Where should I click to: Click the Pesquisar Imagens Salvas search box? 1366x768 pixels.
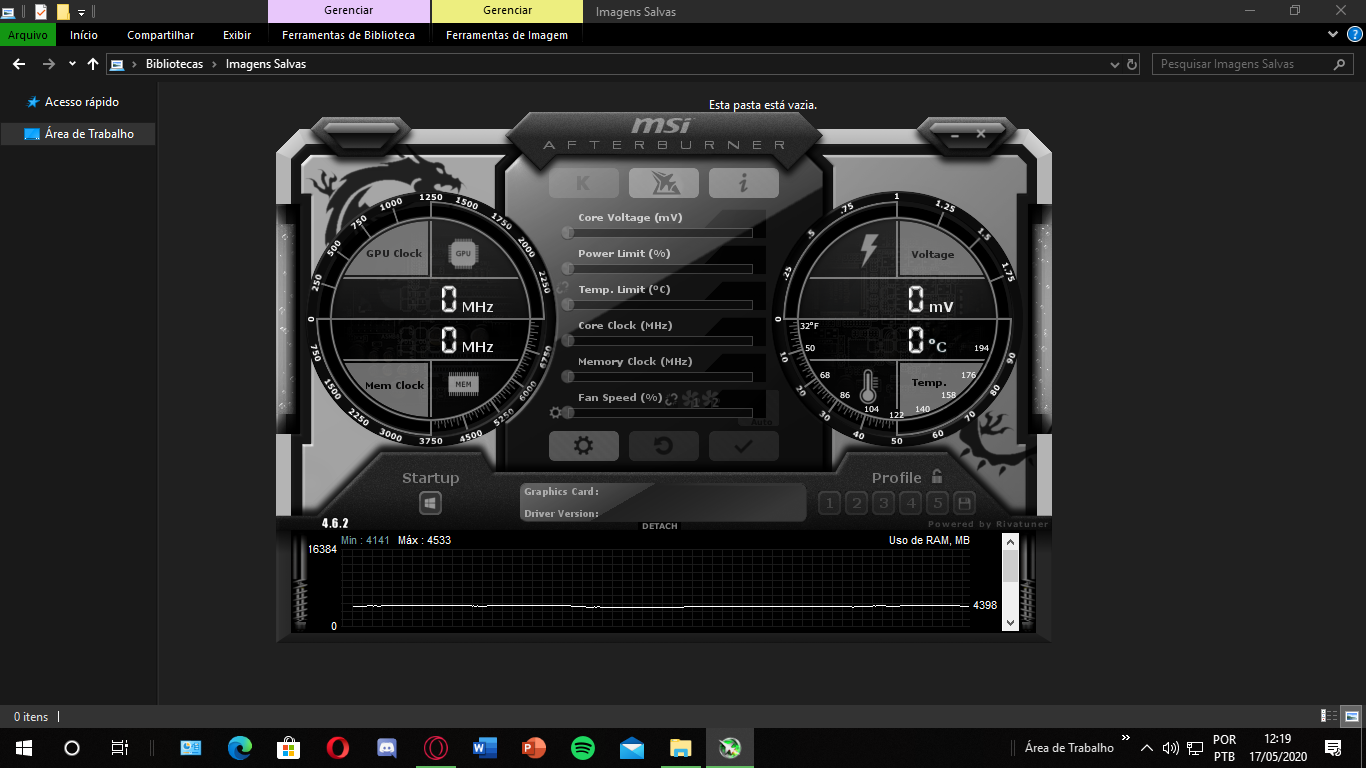tap(1253, 64)
